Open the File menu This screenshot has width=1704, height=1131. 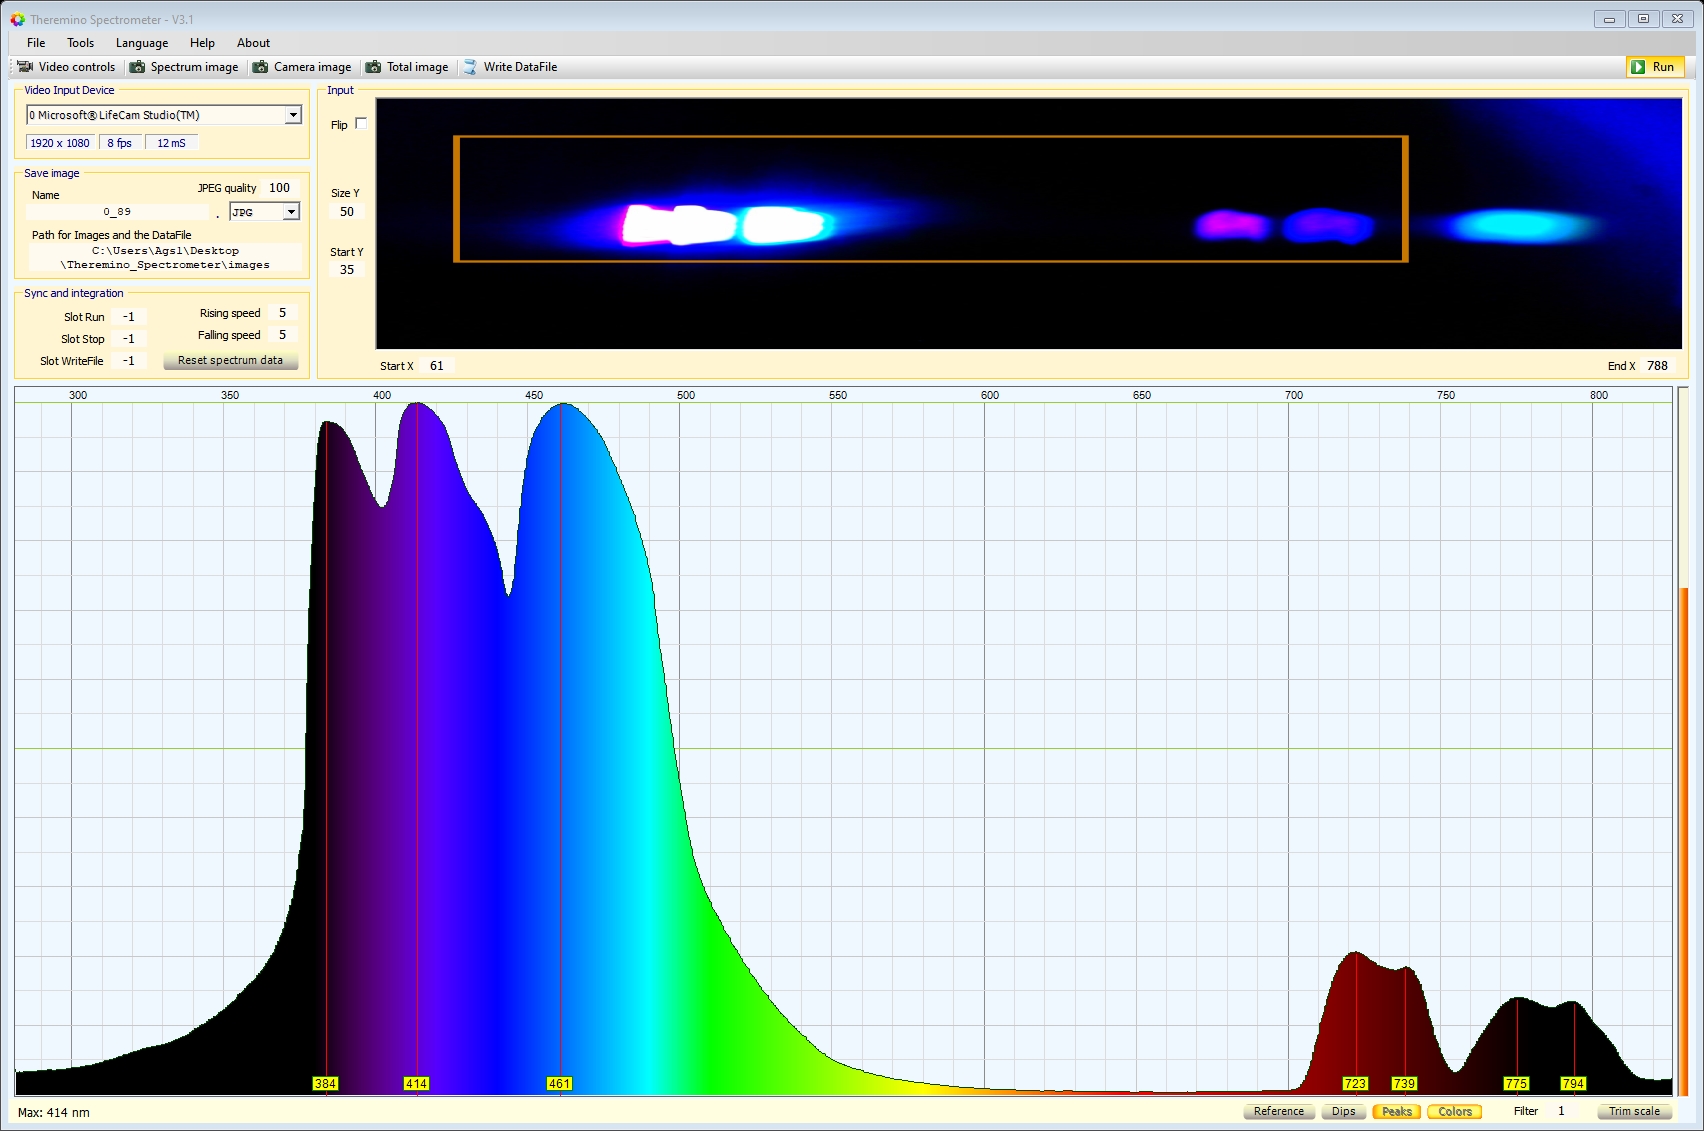tap(36, 43)
